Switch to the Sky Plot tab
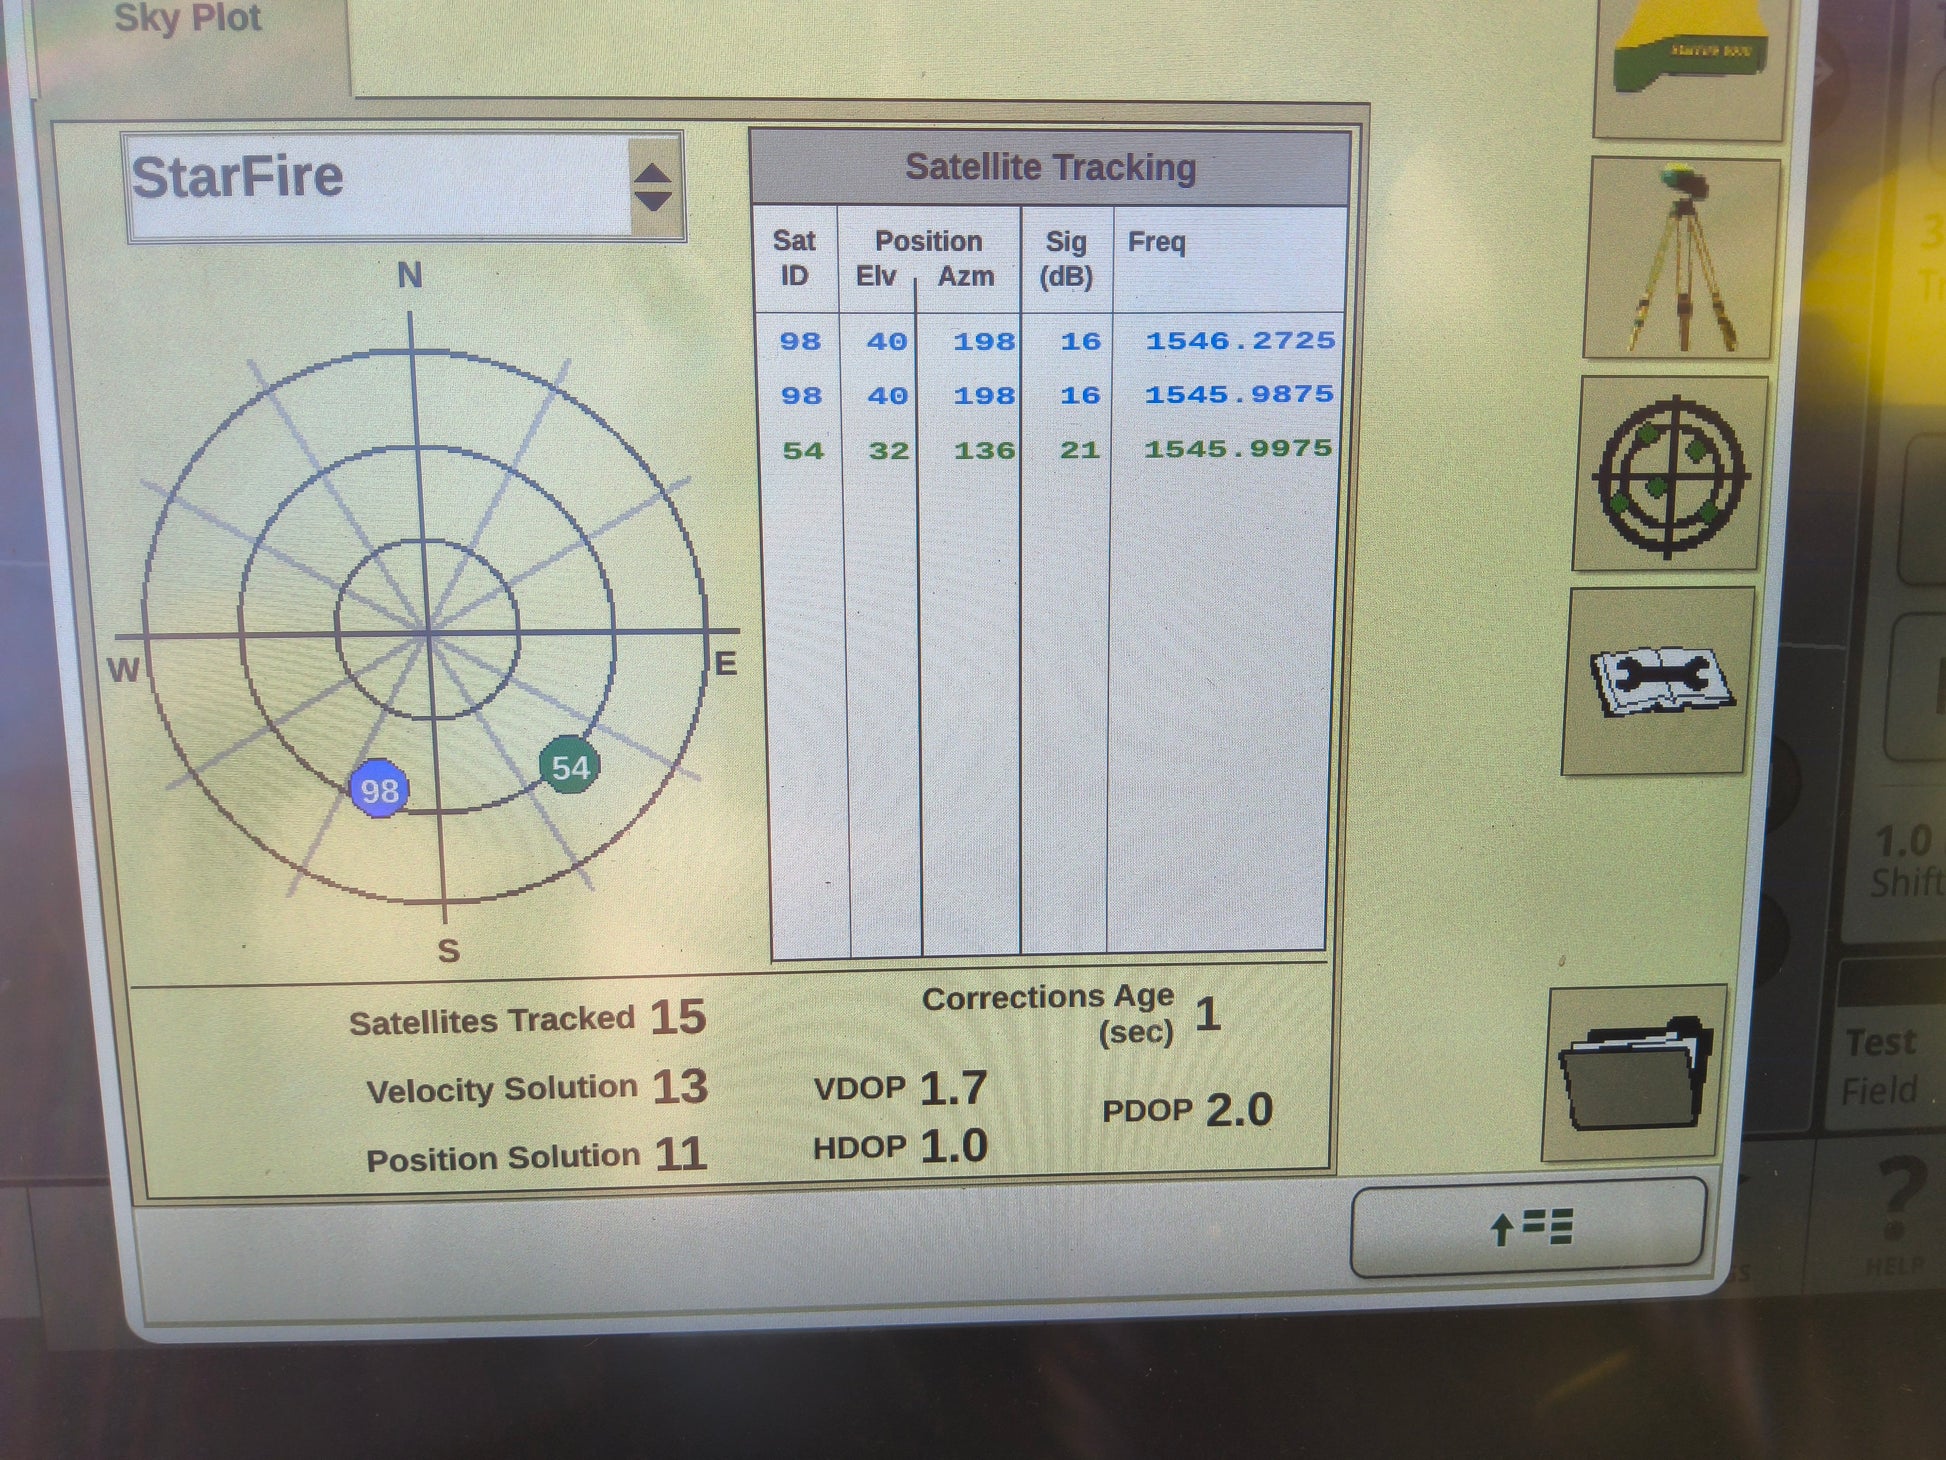Image resolution: width=1946 pixels, height=1460 pixels. coord(188,20)
